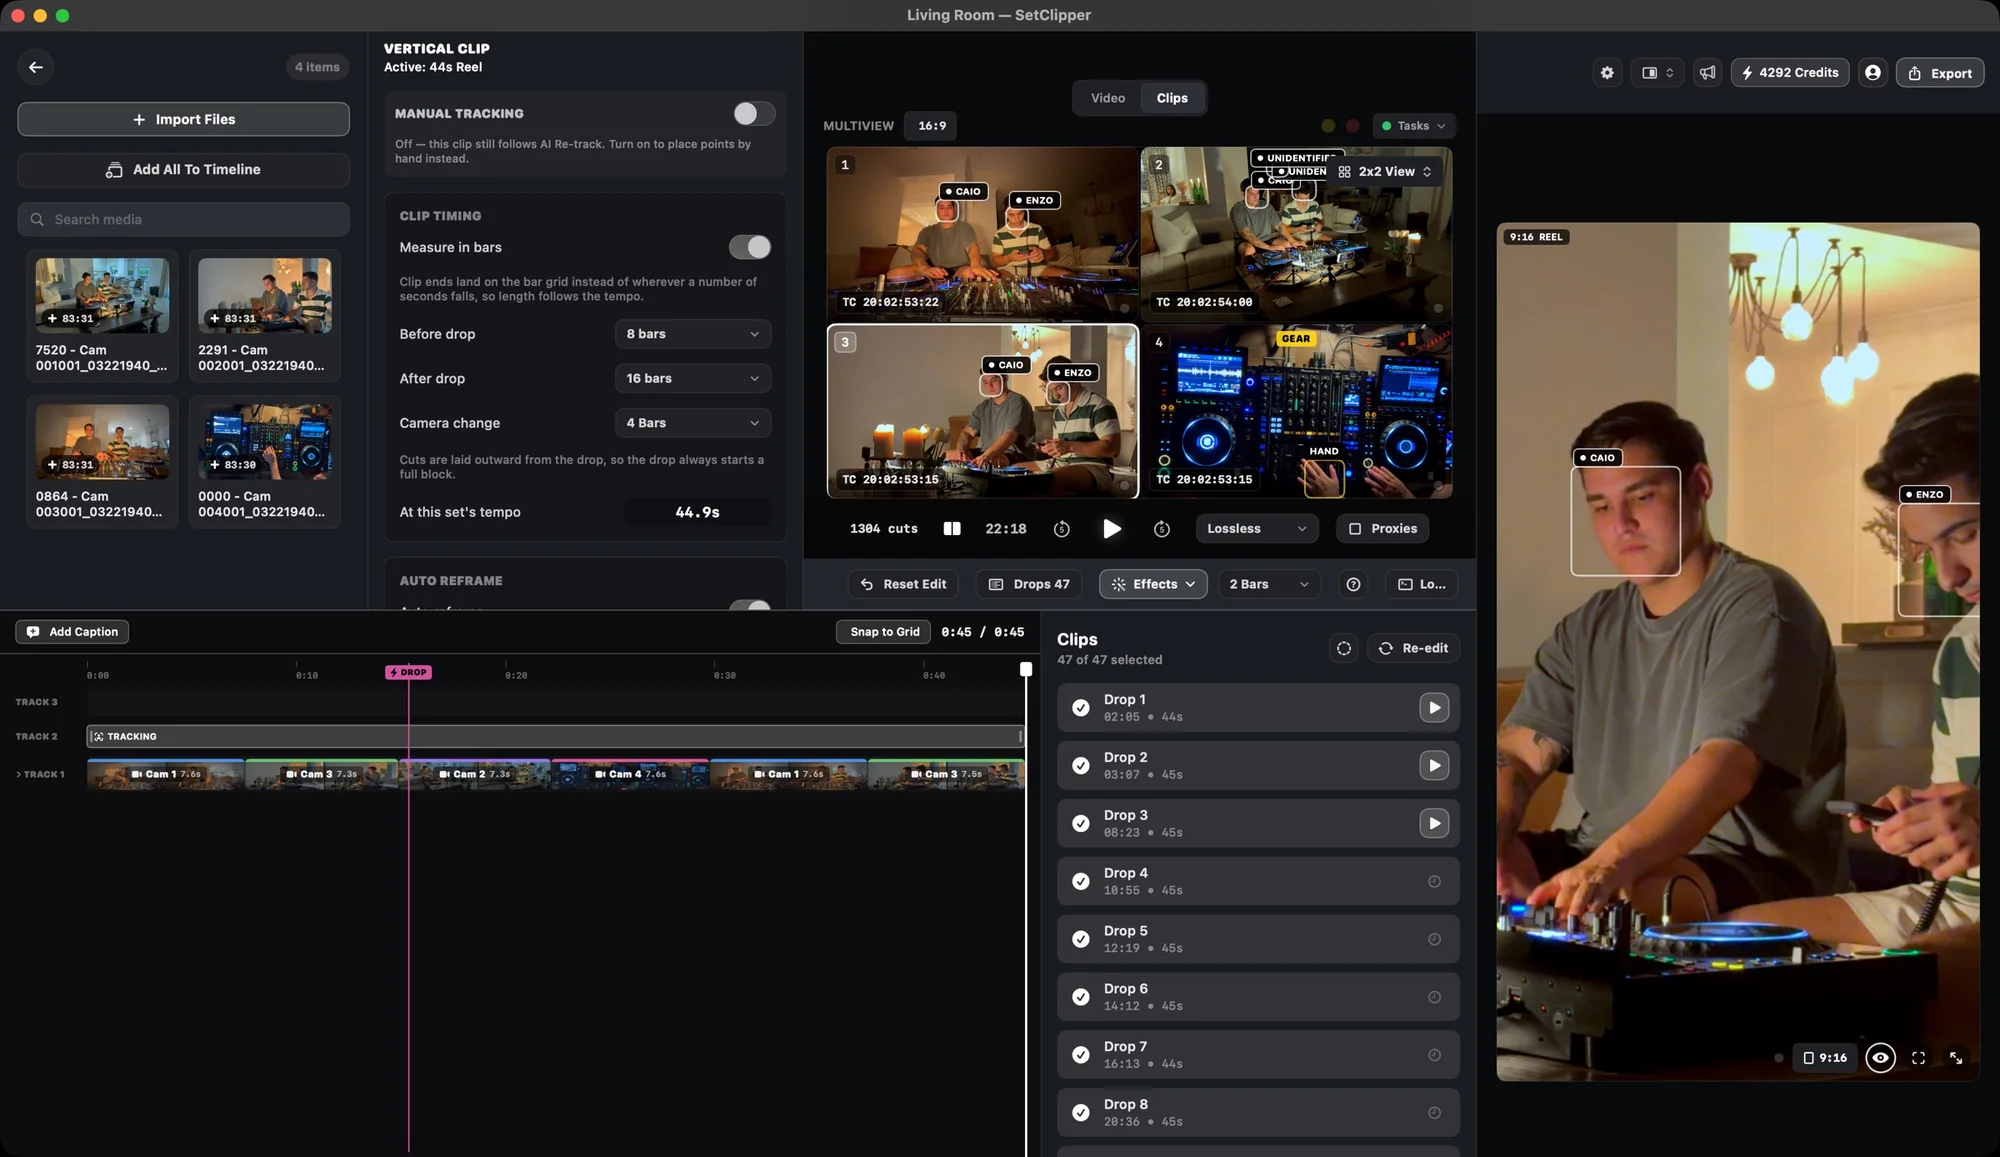The image size is (2000, 1157).
Task: Toggle the eye icon in the reel preview
Action: click(x=1880, y=1058)
